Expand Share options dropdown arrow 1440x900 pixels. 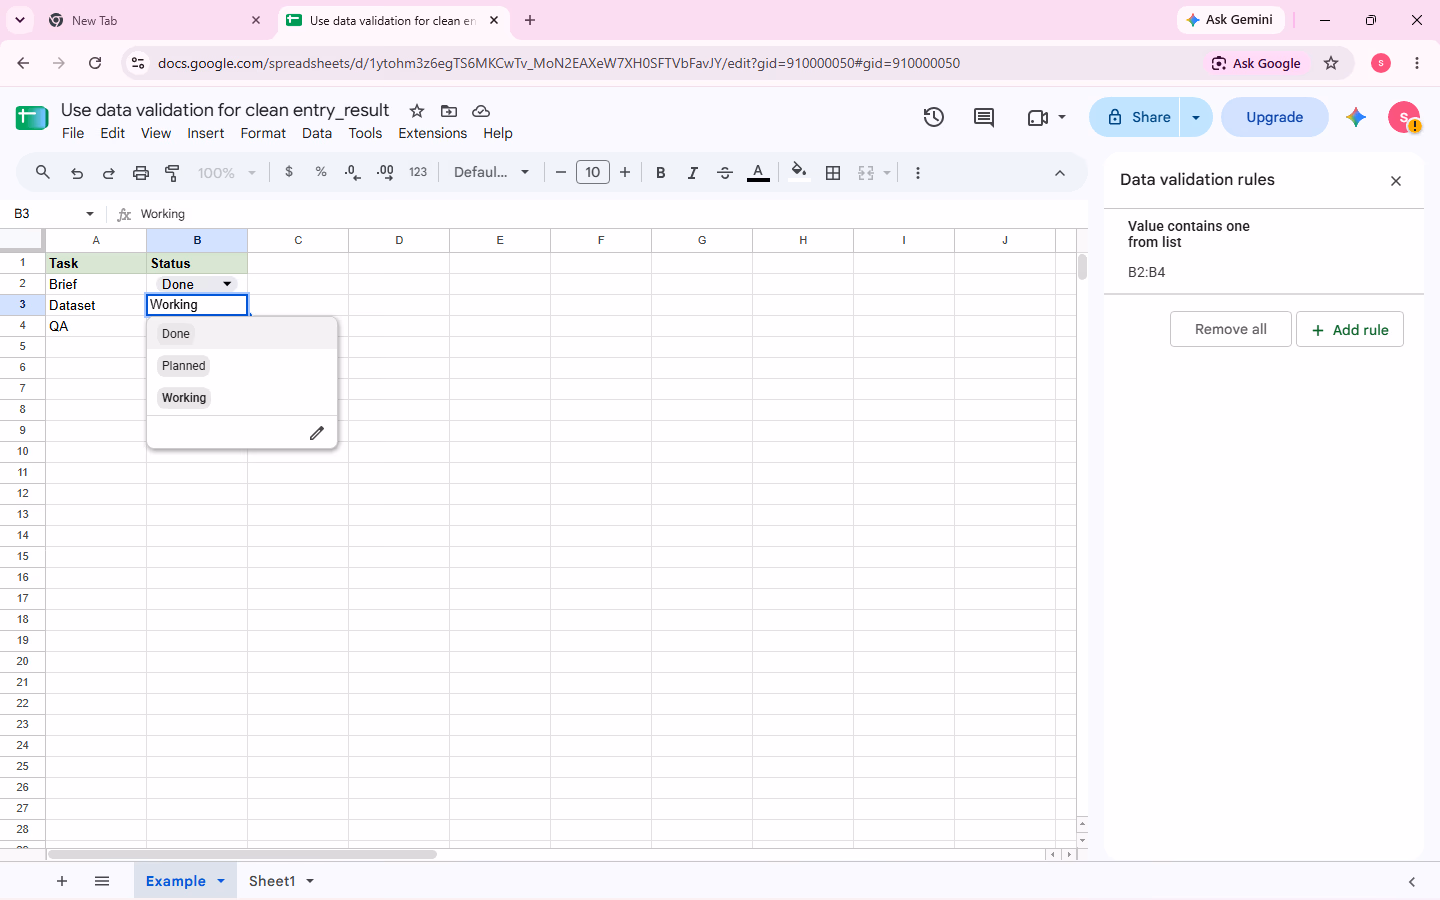pos(1196,117)
